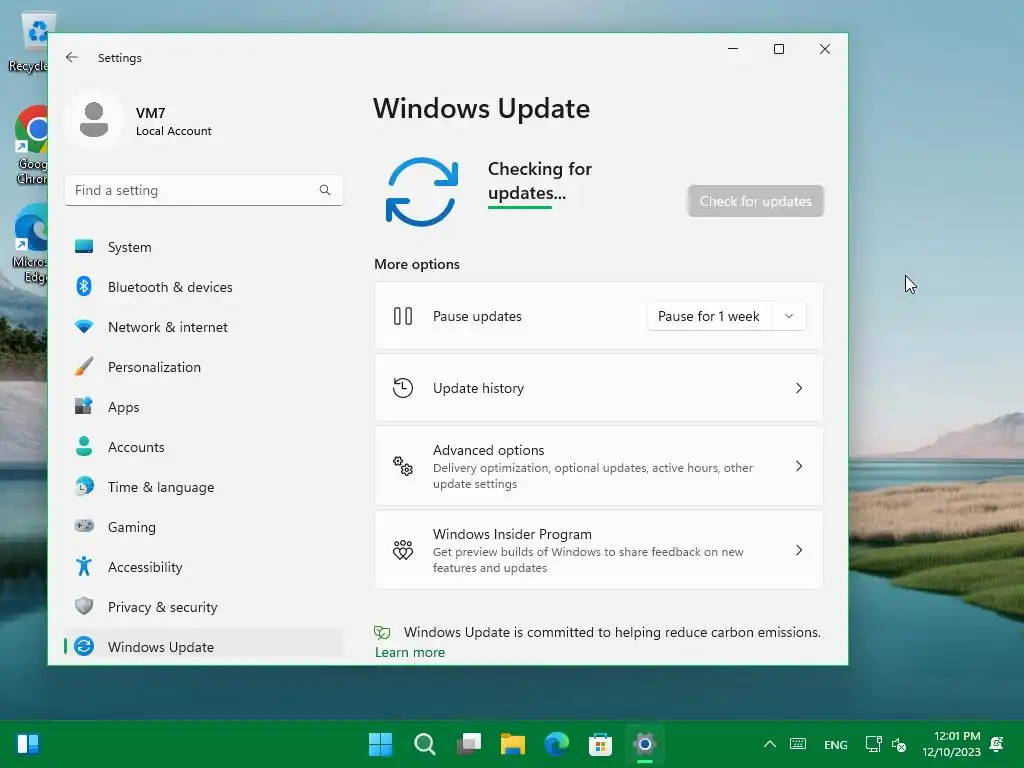The image size is (1024, 768).
Task: Click the System monitor icon in the sidebar
Action: [x=84, y=247]
